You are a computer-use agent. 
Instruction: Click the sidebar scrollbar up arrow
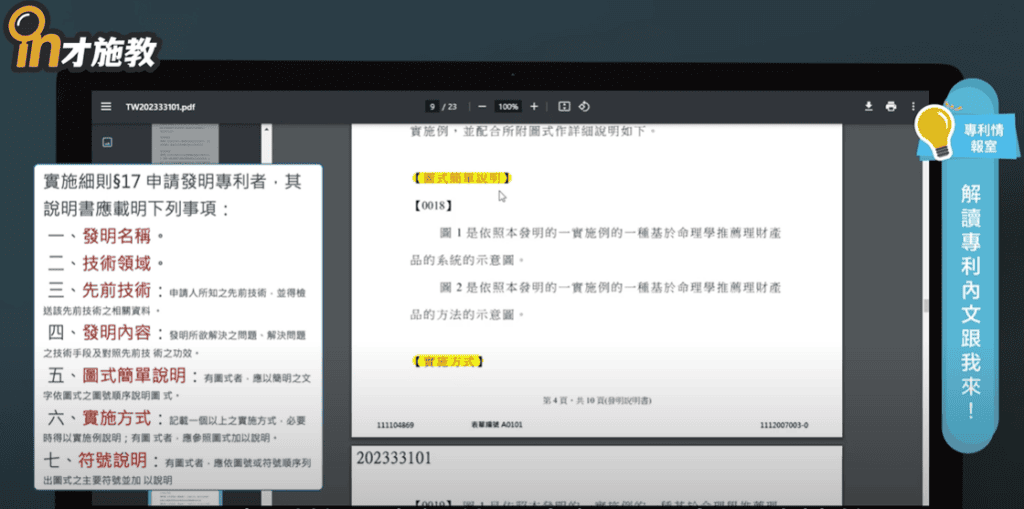267,130
